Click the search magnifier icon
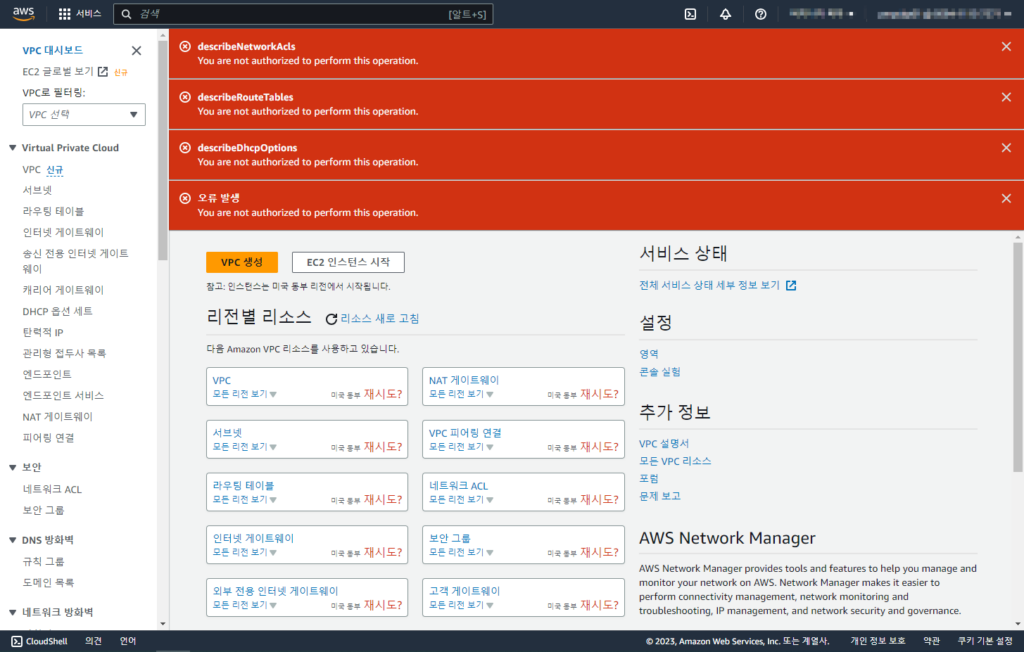1024x652 pixels. point(127,14)
